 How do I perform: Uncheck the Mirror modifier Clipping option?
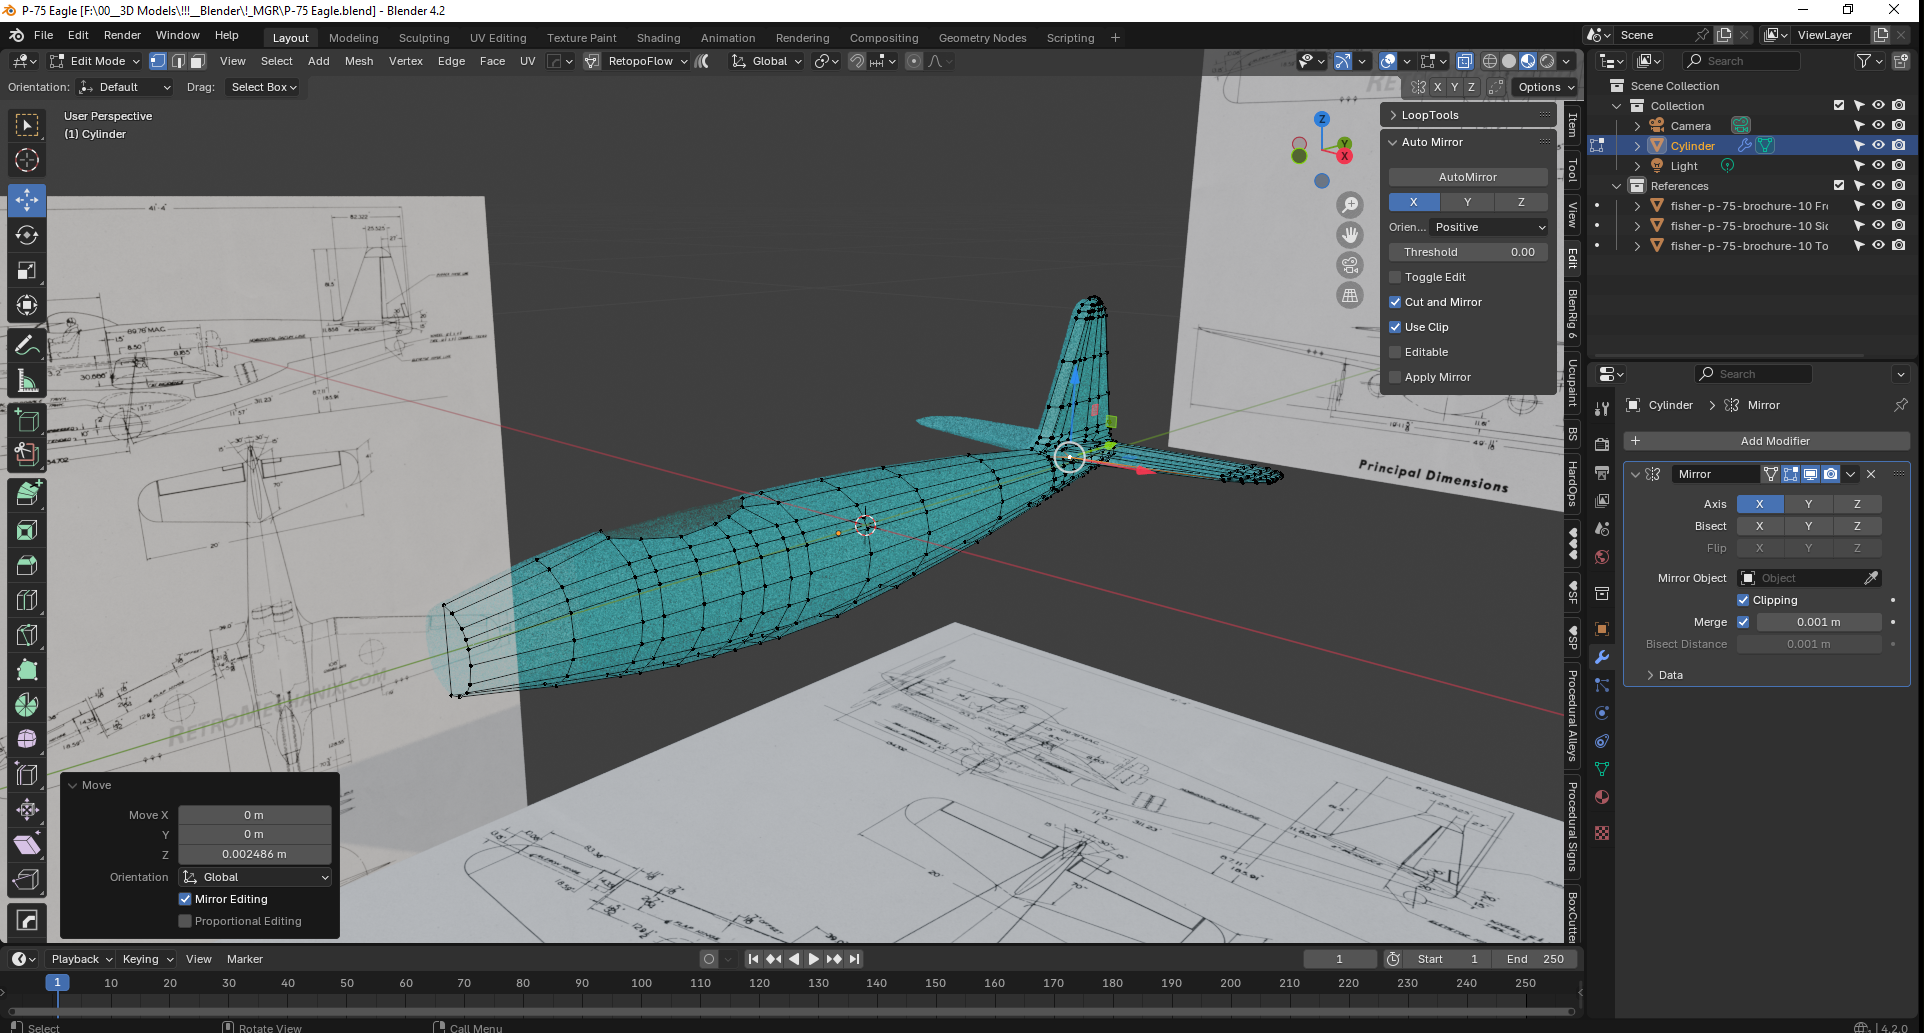pos(1743,600)
